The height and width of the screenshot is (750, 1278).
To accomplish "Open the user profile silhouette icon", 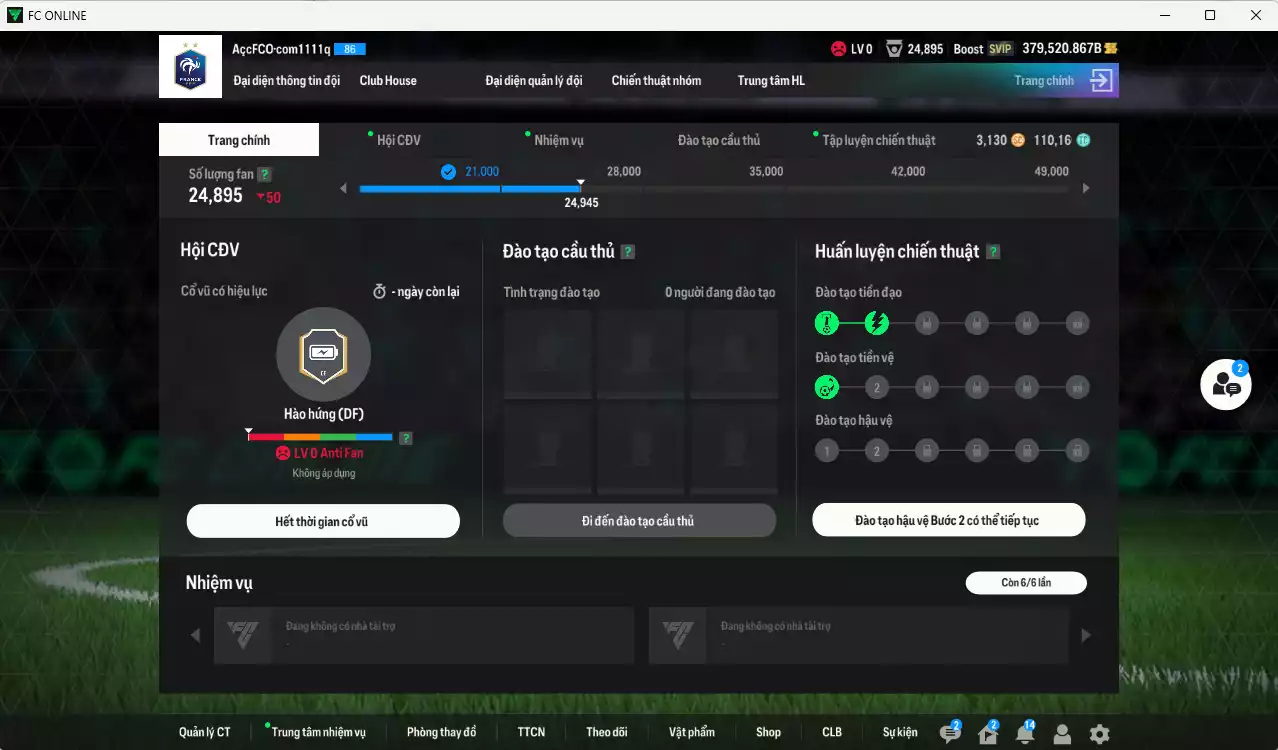I will click(1062, 734).
